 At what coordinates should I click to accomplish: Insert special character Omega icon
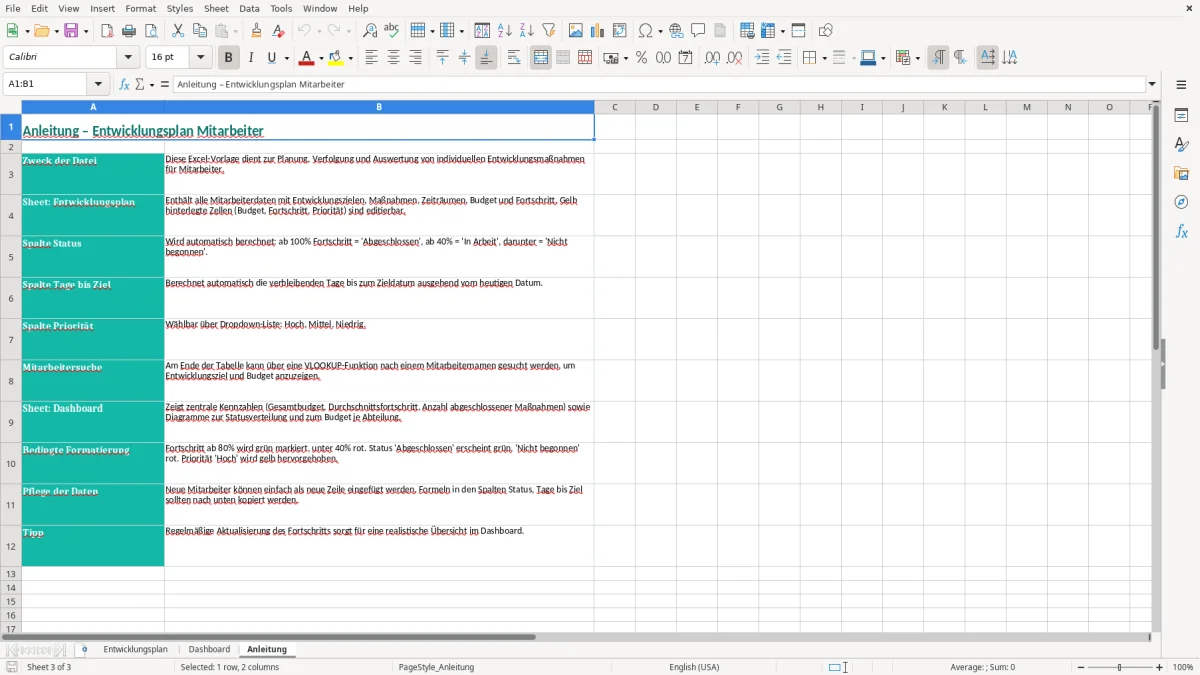645,31
